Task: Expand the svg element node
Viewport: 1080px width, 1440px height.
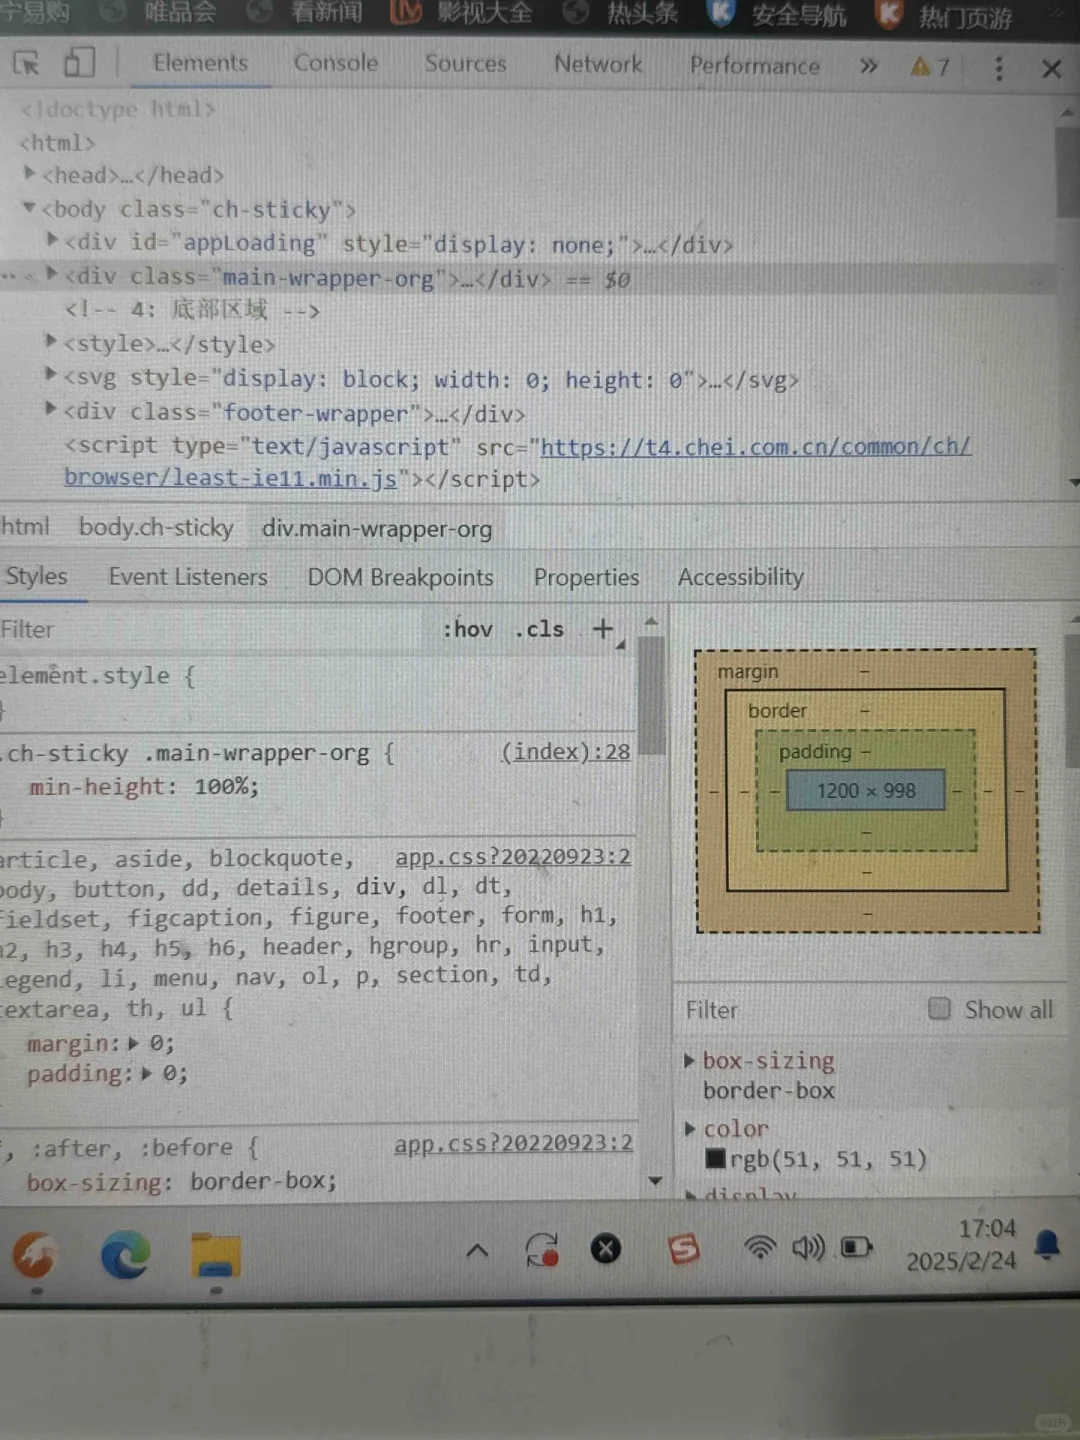Action: 51,375
